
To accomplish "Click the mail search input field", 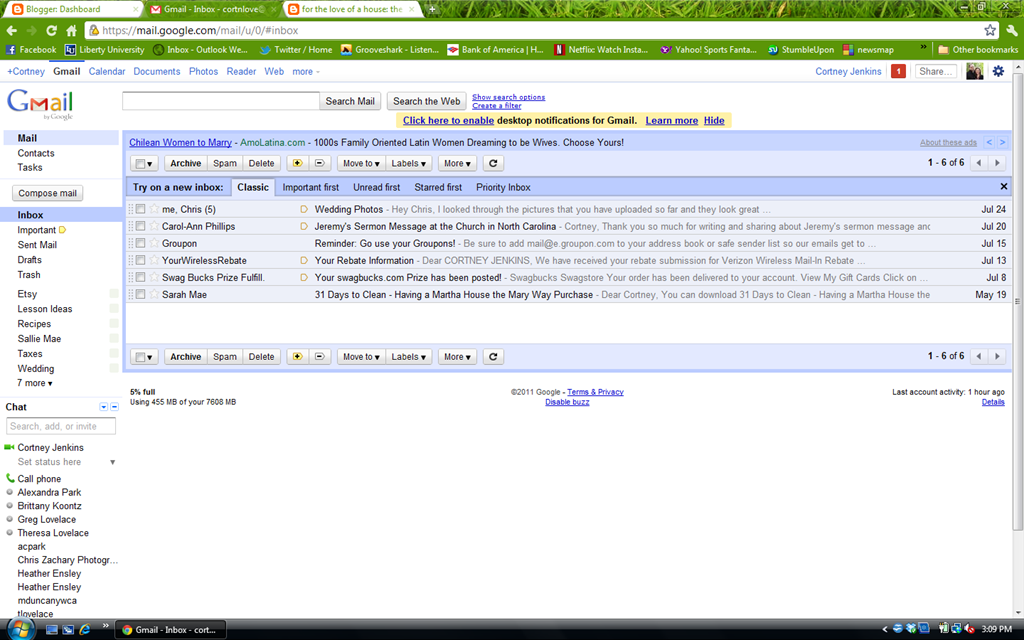I will pyautogui.click(x=221, y=101).
